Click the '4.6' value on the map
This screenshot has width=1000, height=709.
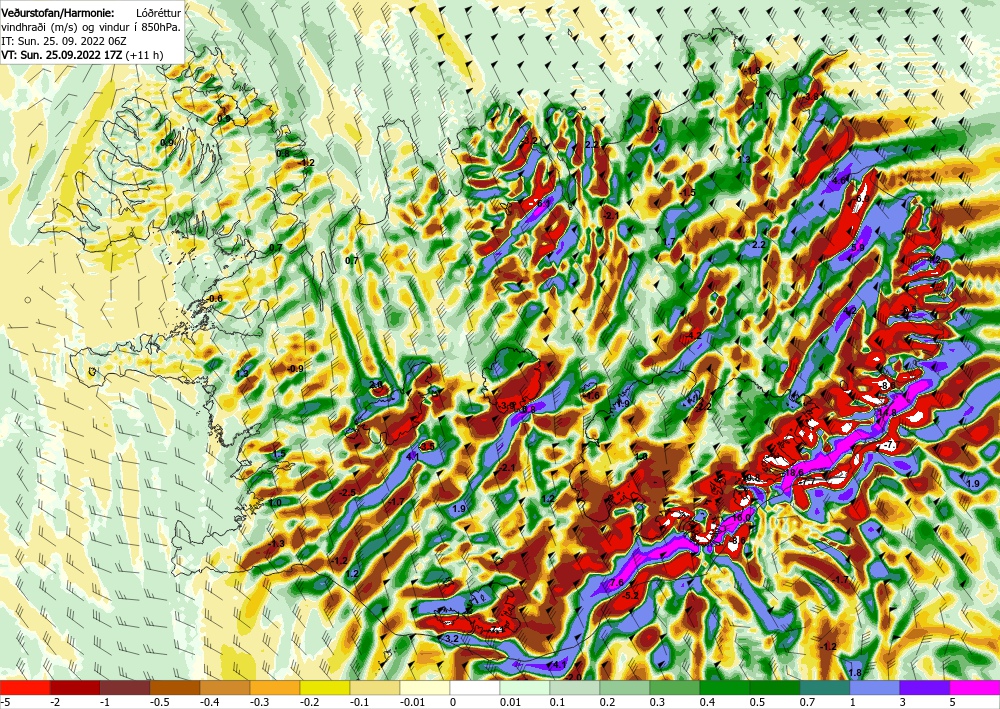841,181
